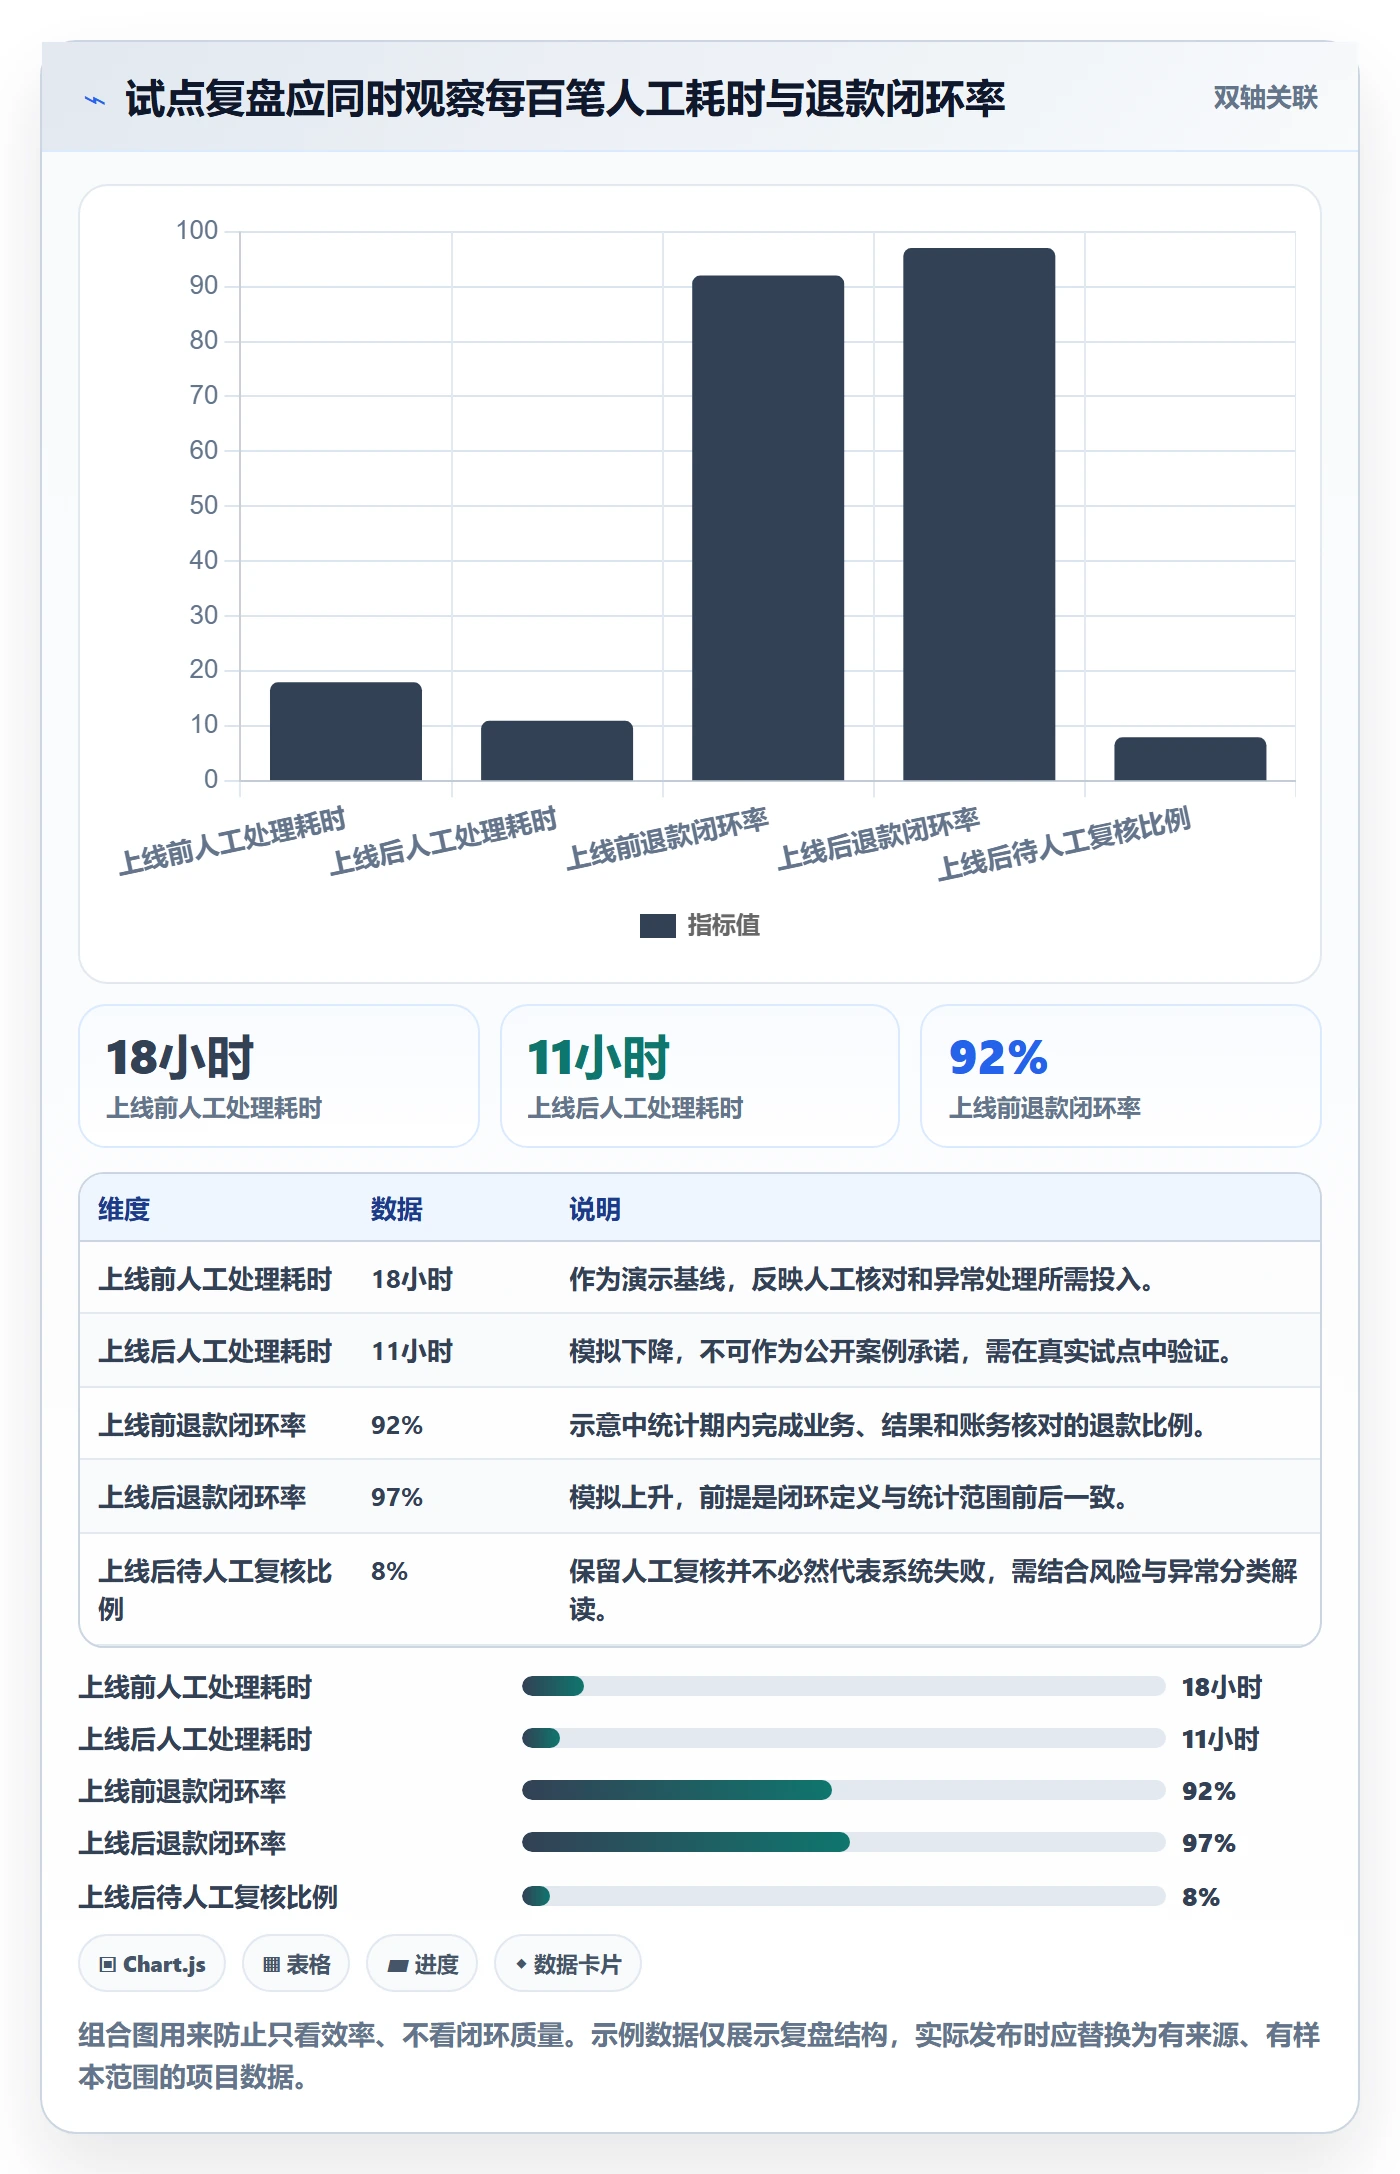Viewport: 1400px width, 2174px height.
Task: Click the 上线后待人工复核比例 progress bar
Action: 843,1896
